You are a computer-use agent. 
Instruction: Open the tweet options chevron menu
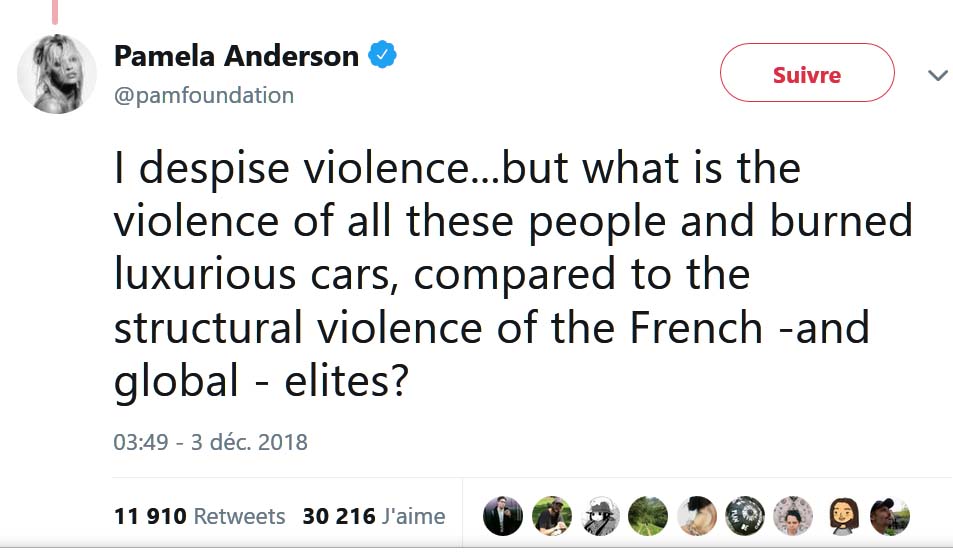pyautogui.click(x=938, y=75)
